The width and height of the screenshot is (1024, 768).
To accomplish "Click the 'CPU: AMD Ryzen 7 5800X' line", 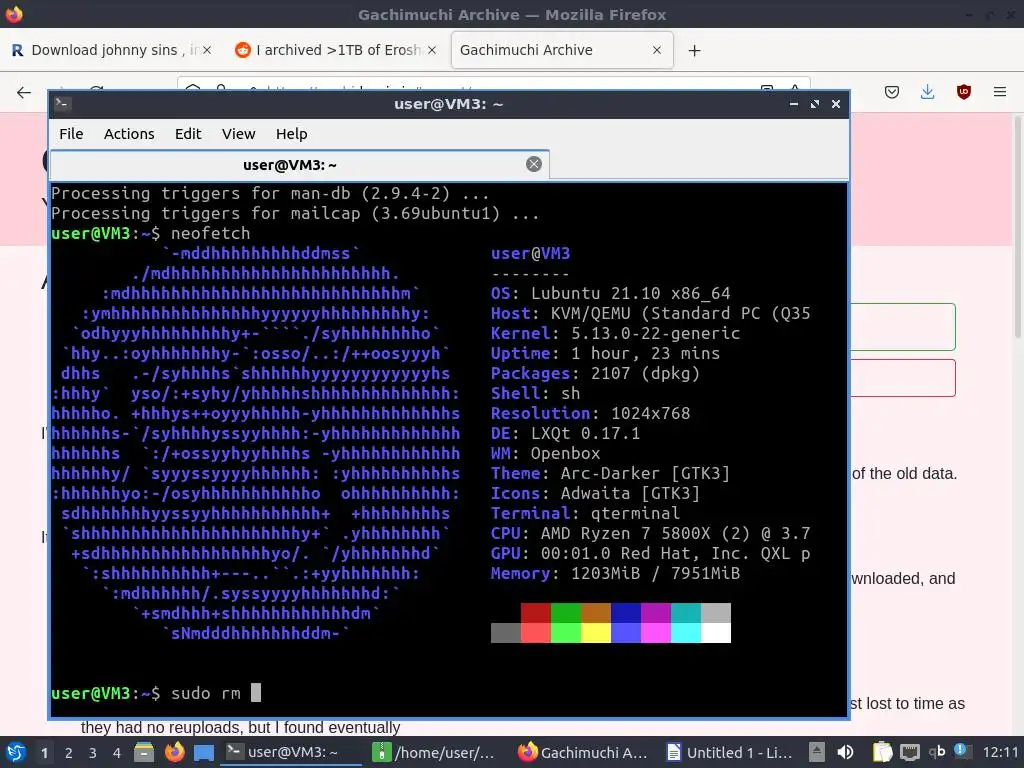I will [650, 534].
